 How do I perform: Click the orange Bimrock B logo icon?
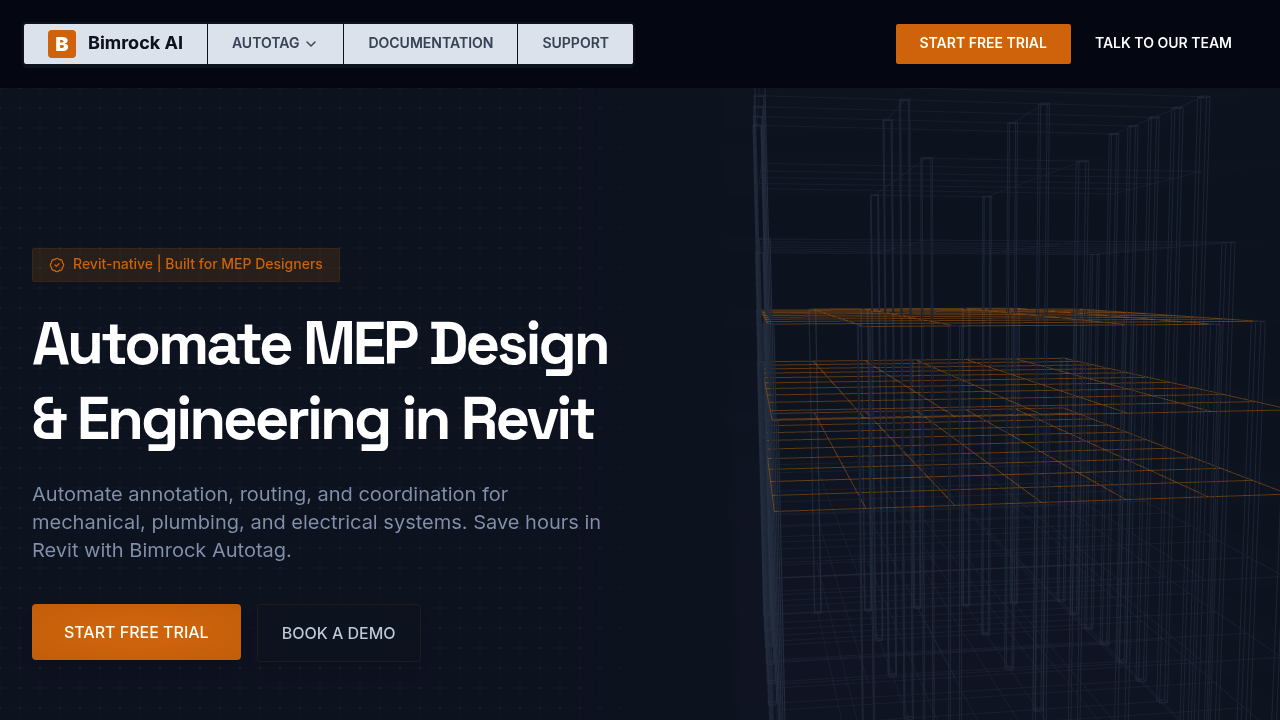coord(62,44)
